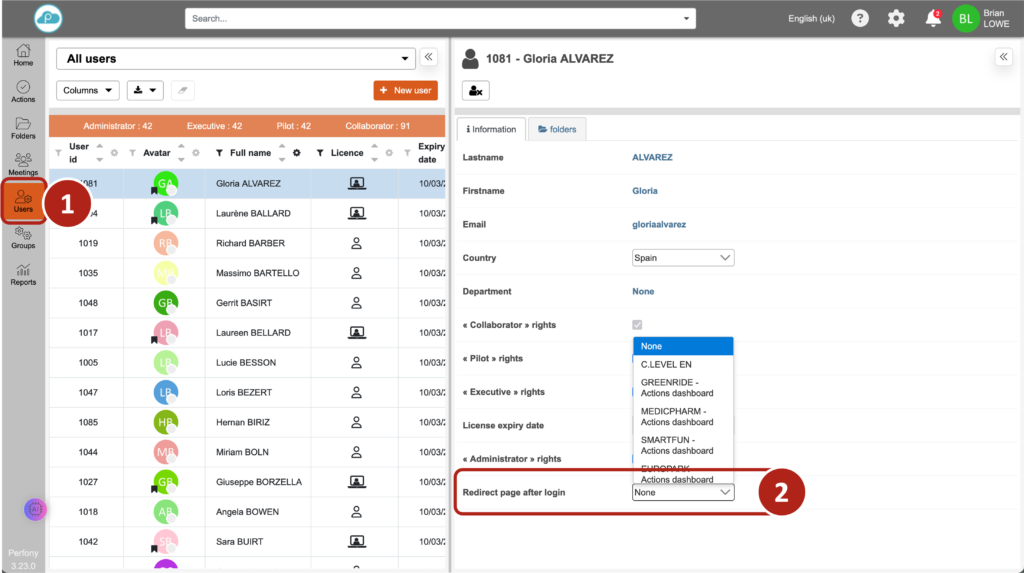Collapse the user list panel
Screen dimensions: 1024x573
tap(428, 58)
